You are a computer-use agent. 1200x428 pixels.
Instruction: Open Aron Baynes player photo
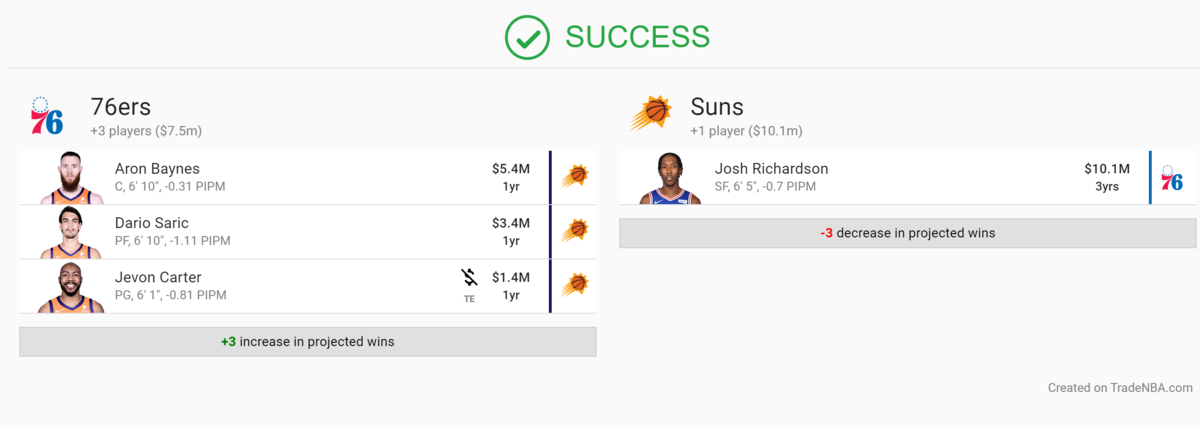pyautogui.click(x=72, y=179)
